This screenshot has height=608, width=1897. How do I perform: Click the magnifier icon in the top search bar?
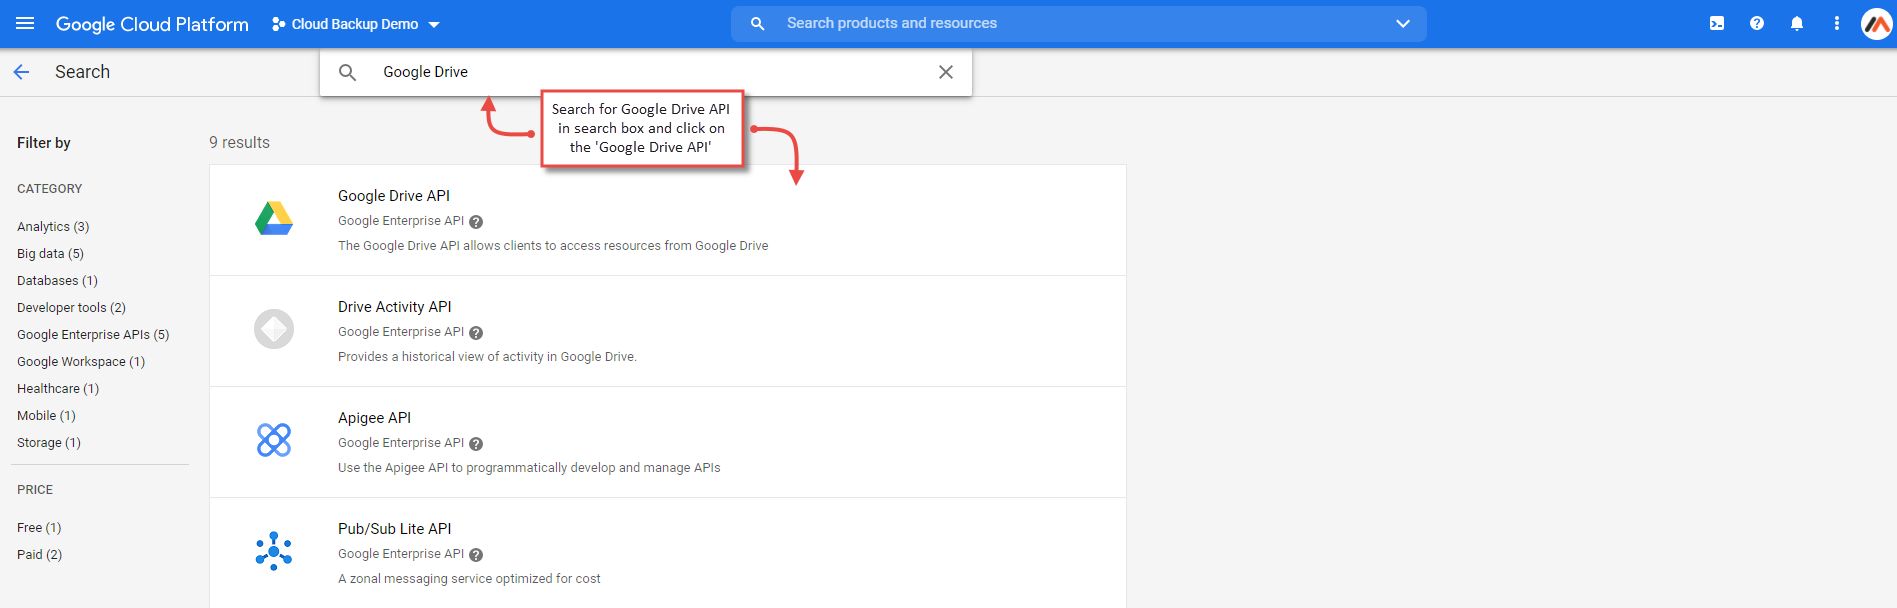tap(758, 23)
